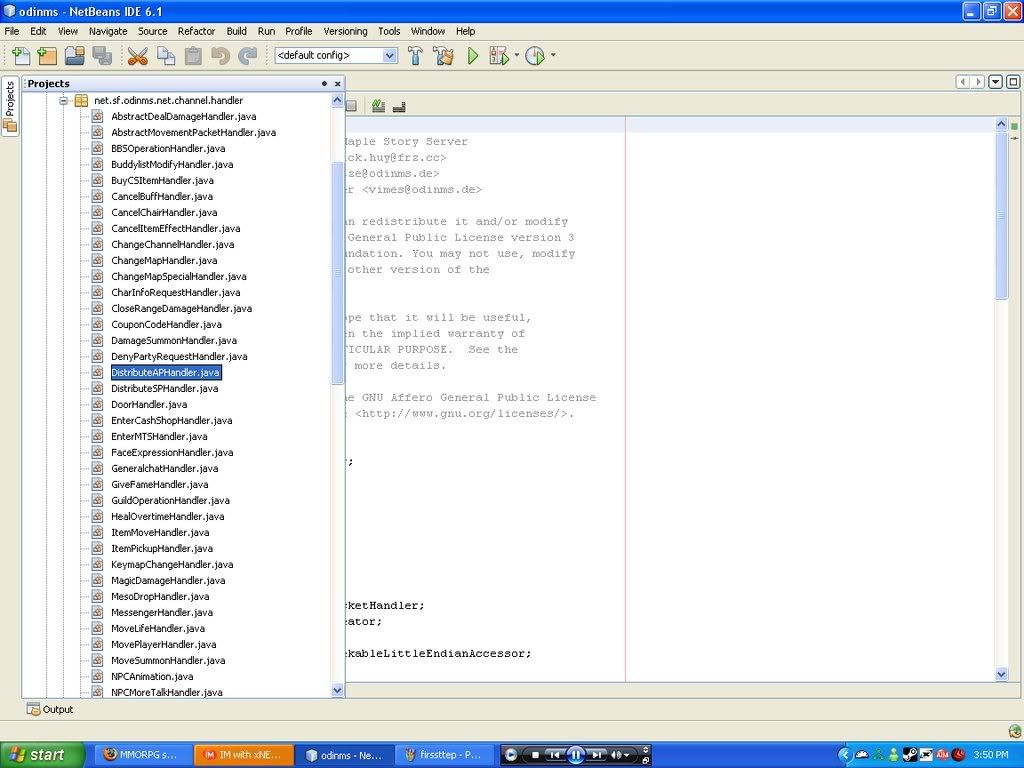This screenshot has height=768, width=1024.
Task: Run main project with green arrow
Action: coord(473,56)
